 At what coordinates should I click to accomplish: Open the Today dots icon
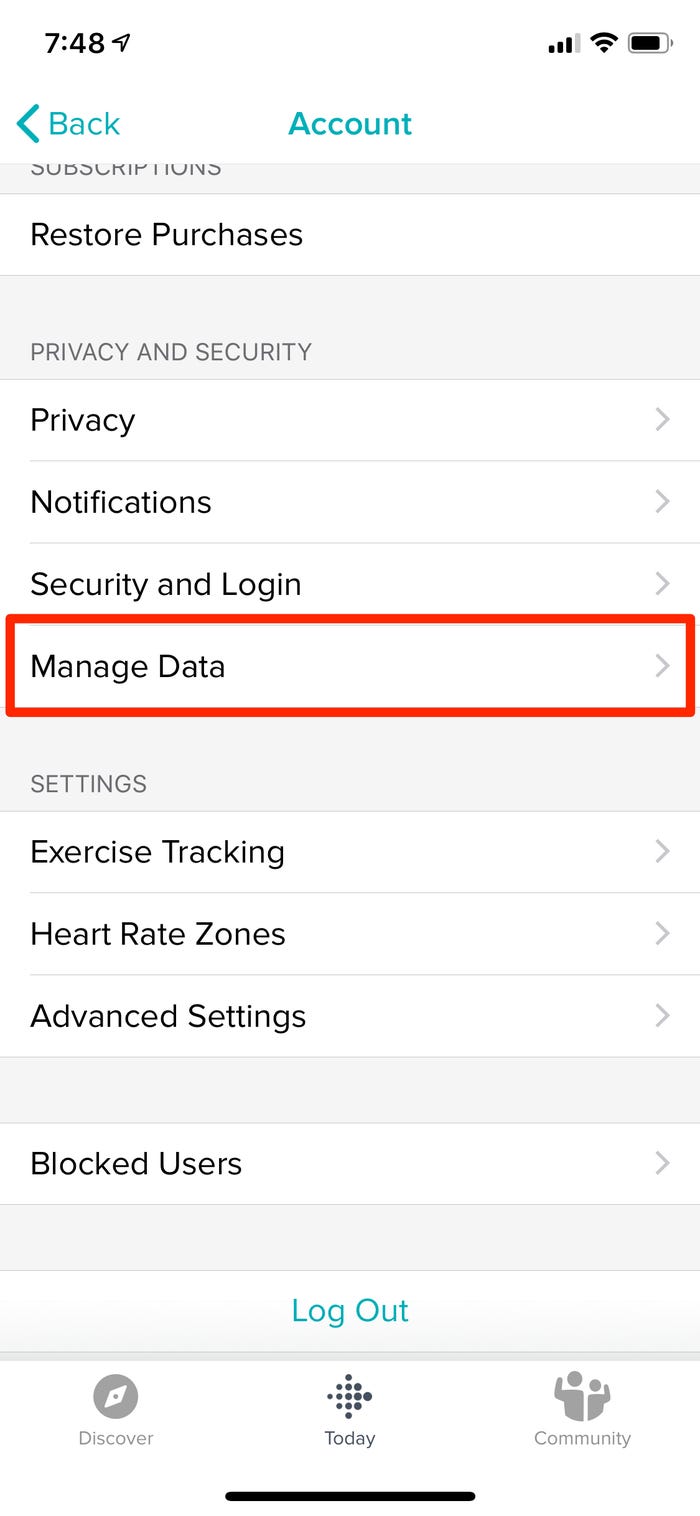click(x=350, y=1396)
